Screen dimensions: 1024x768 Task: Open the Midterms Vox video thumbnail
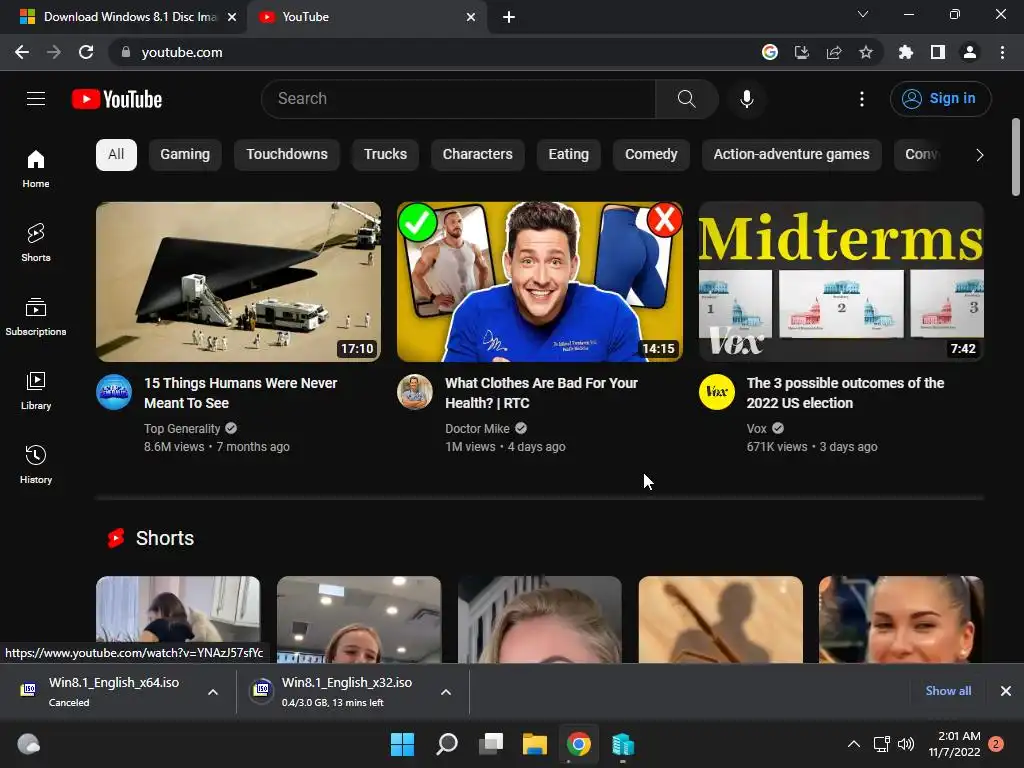[x=841, y=281]
